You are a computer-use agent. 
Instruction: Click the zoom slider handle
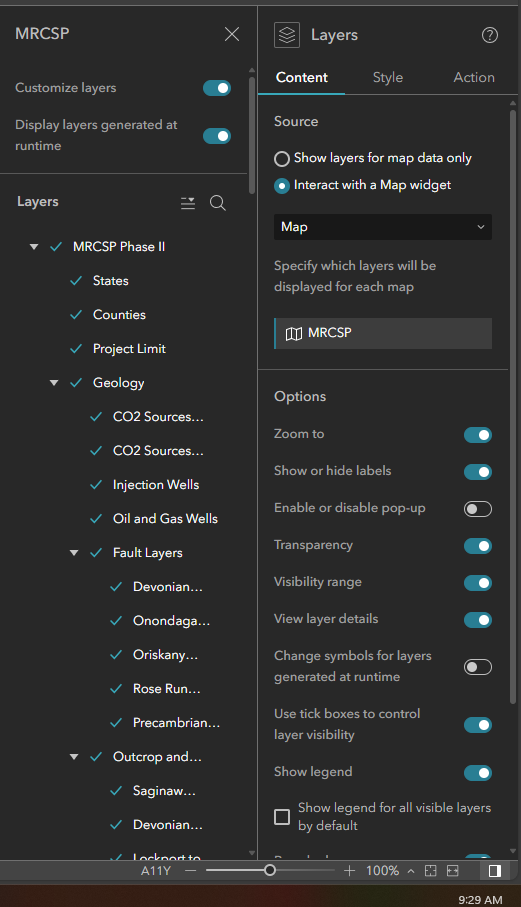(269, 870)
